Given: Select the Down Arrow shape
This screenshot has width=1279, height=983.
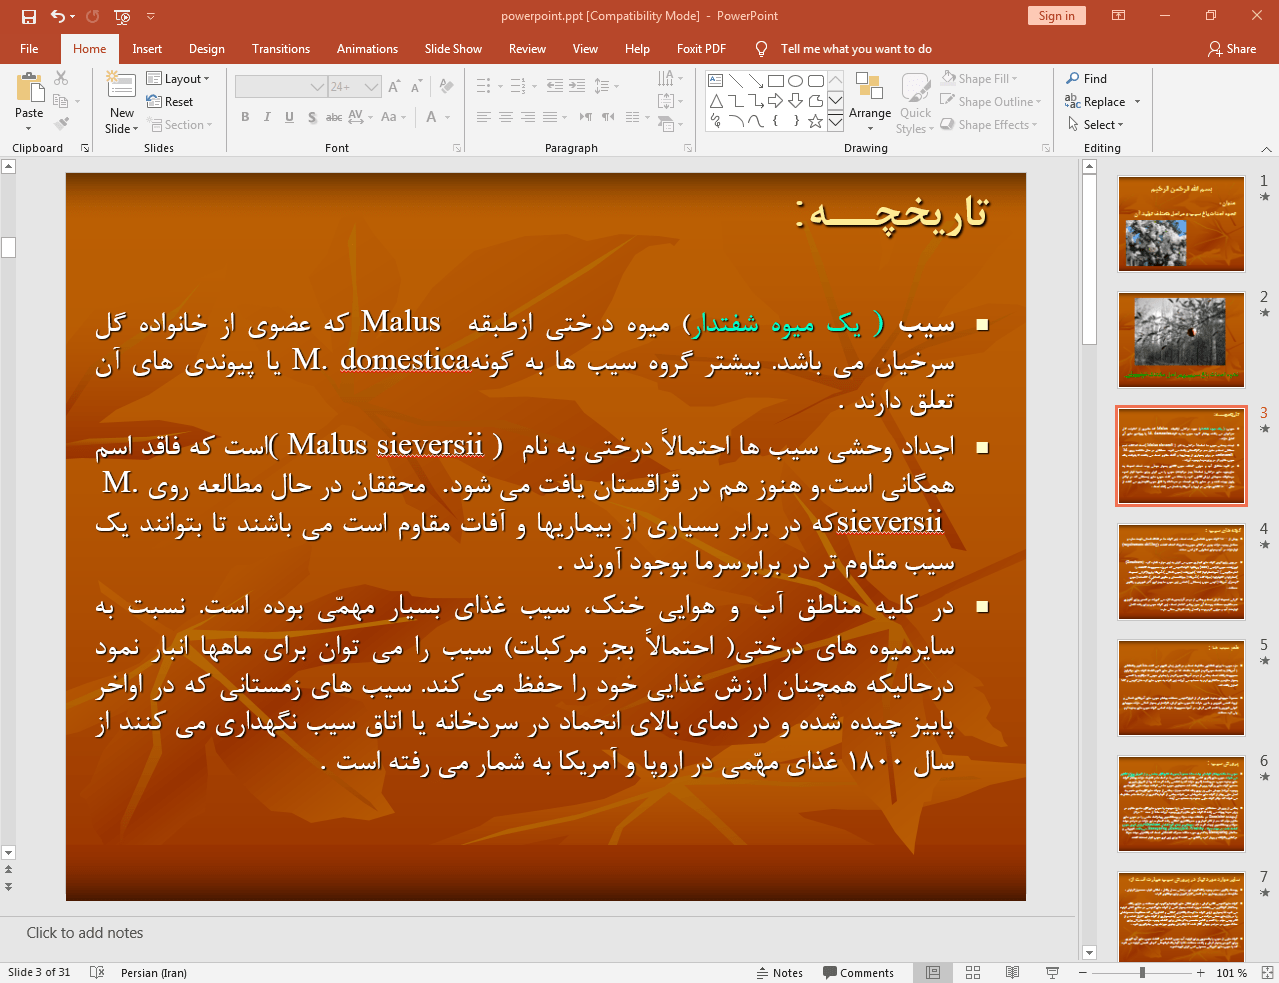Looking at the screenshot, I should 796,101.
